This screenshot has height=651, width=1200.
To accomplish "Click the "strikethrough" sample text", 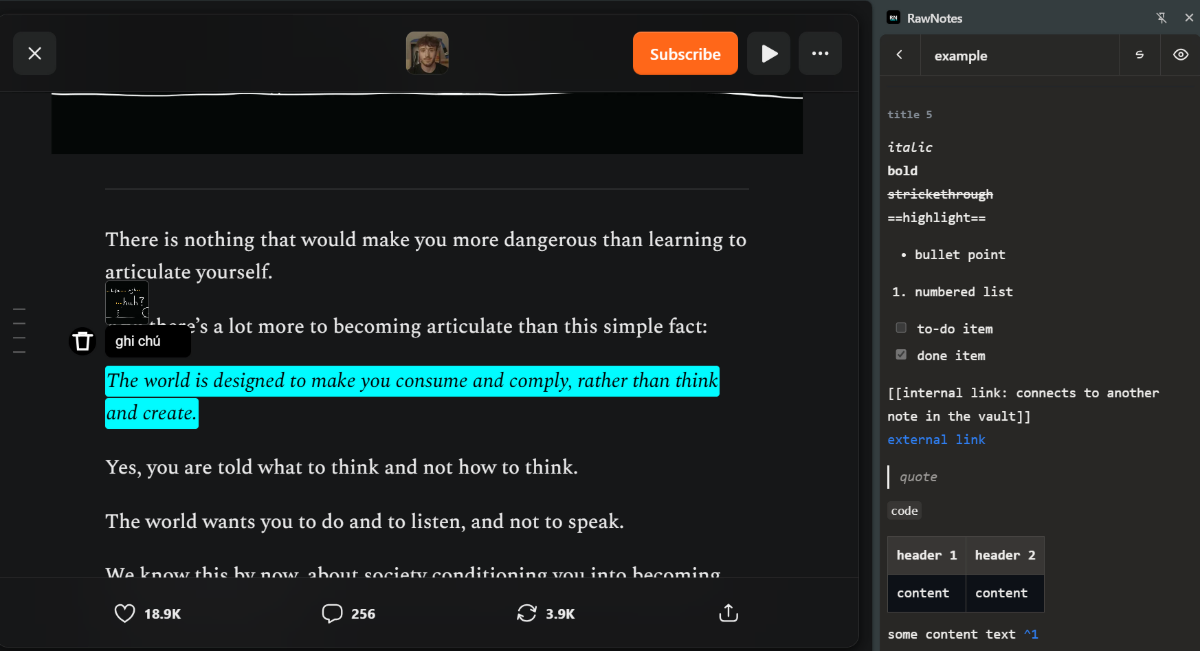I will (940, 195).
